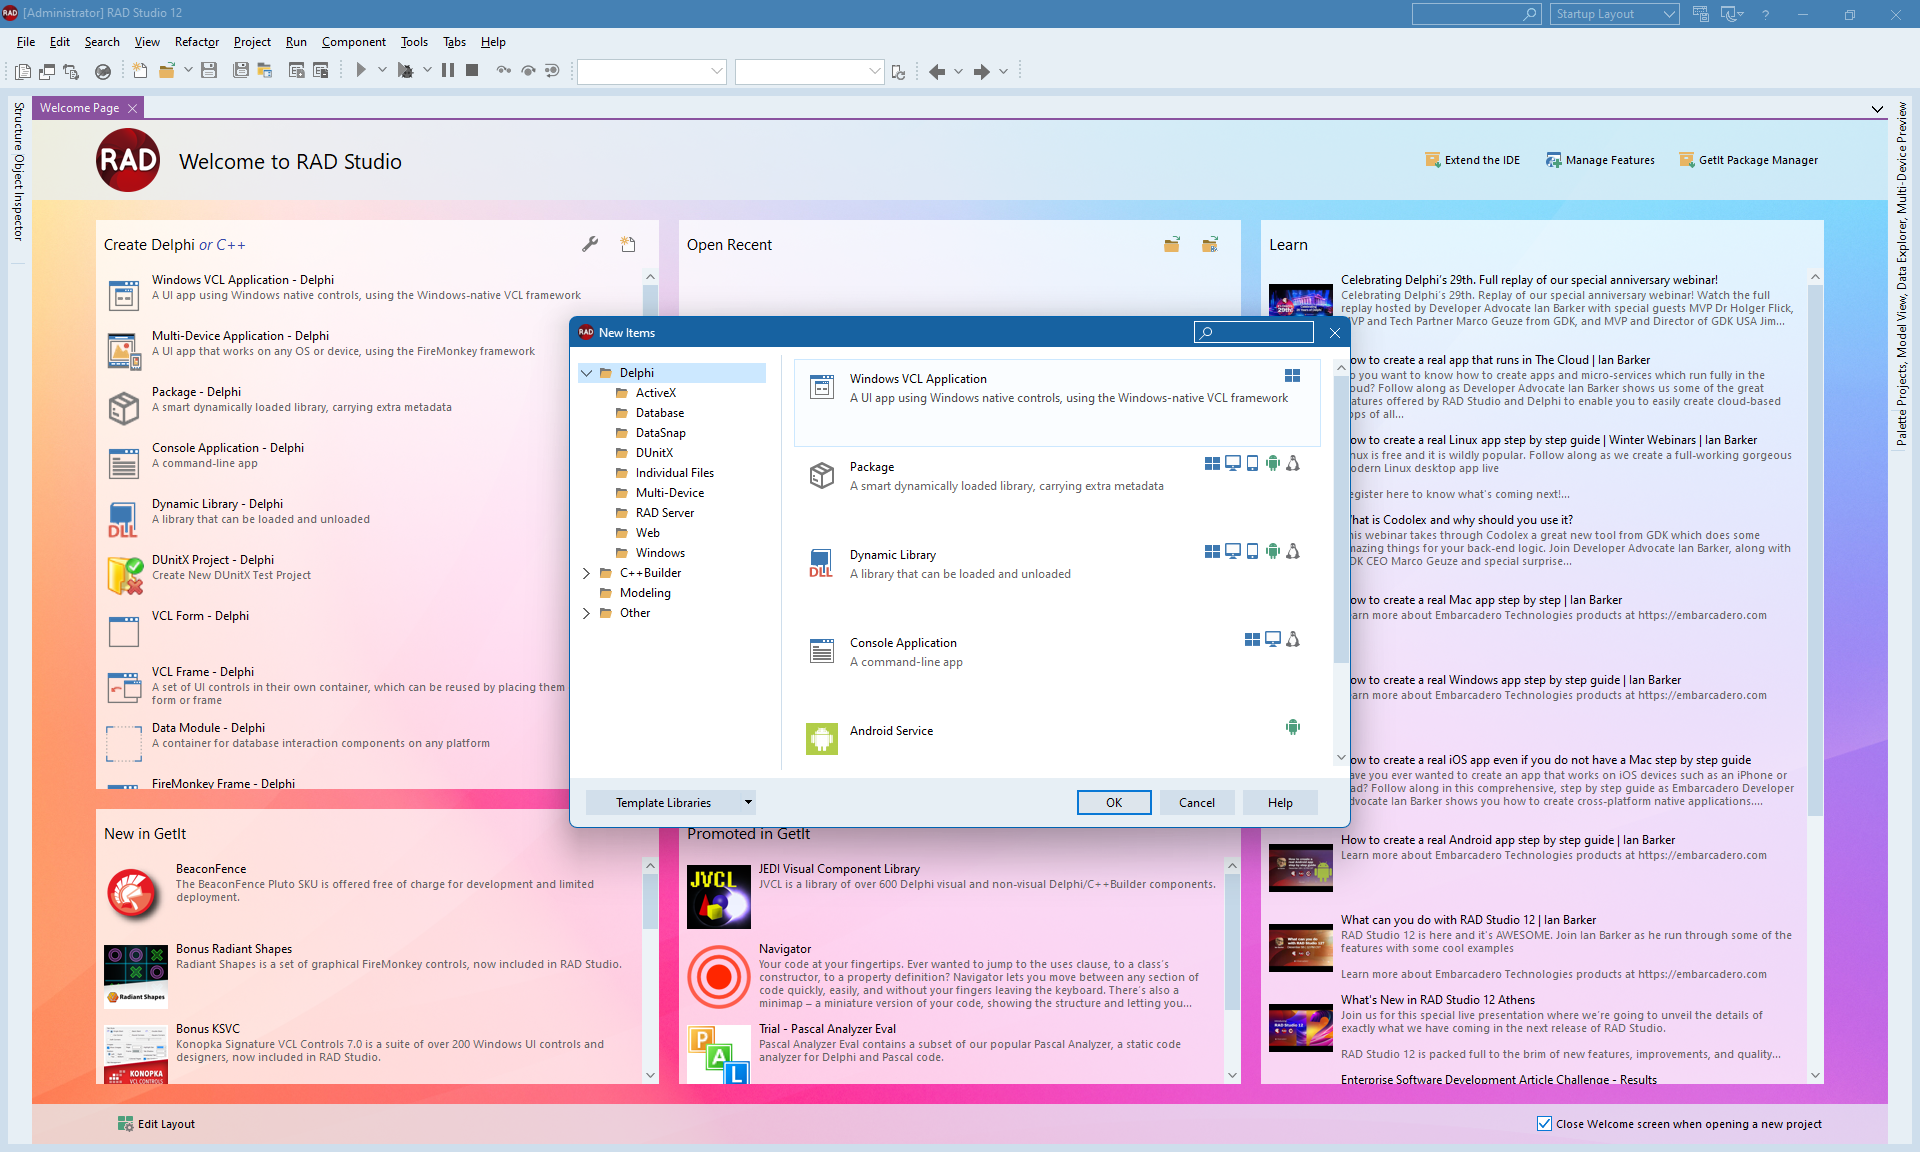This screenshot has height=1152, width=1920.
Task: Close the New Items dialog with the X
Action: coord(1334,333)
